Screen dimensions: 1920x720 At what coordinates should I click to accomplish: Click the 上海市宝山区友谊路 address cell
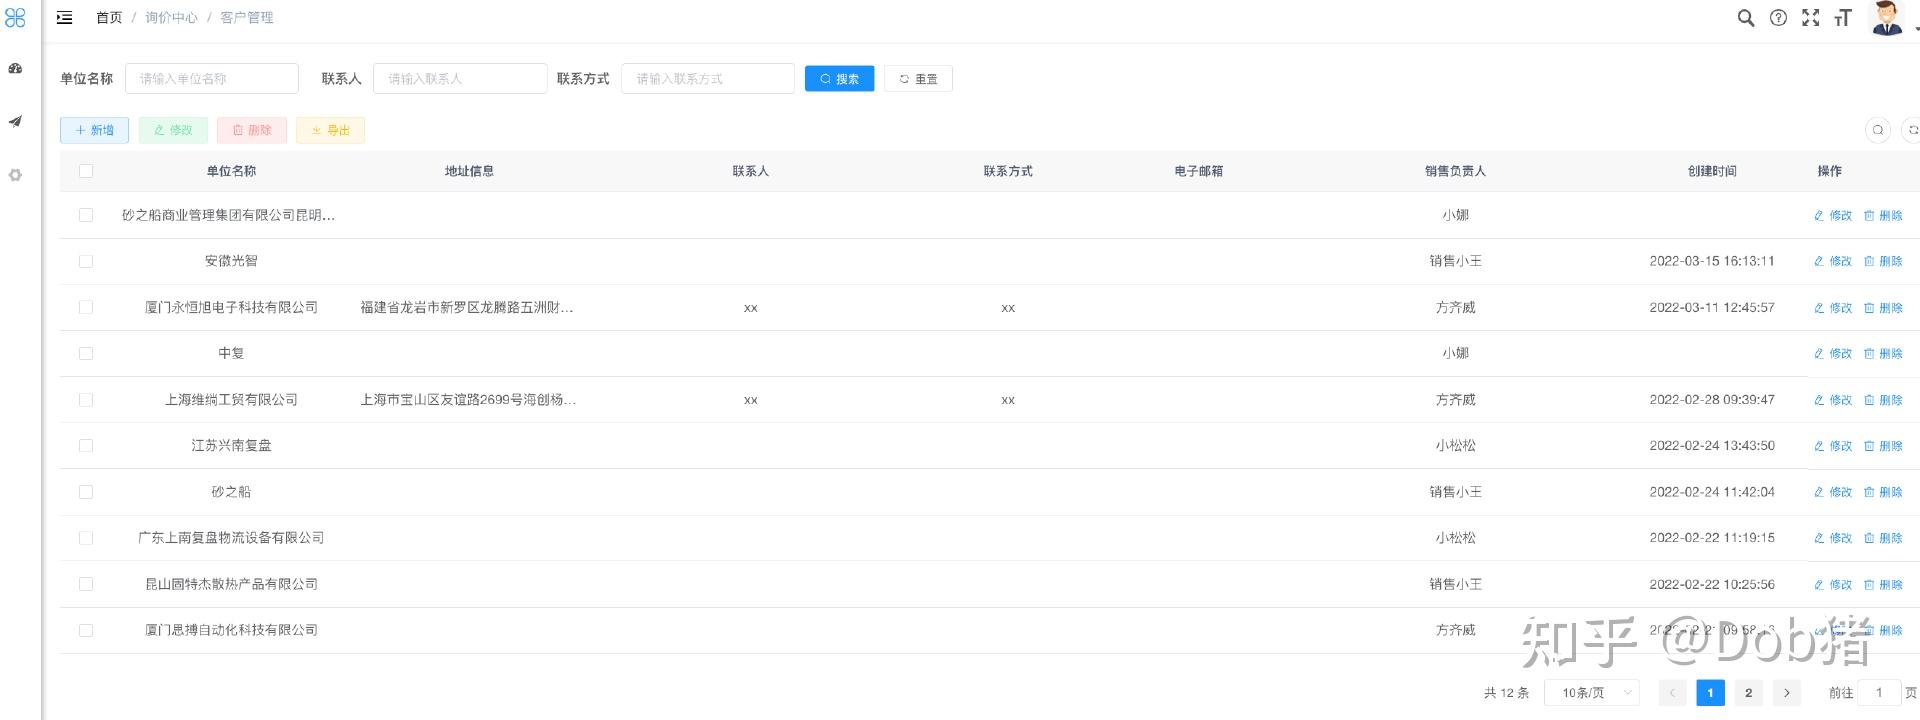coord(468,400)
